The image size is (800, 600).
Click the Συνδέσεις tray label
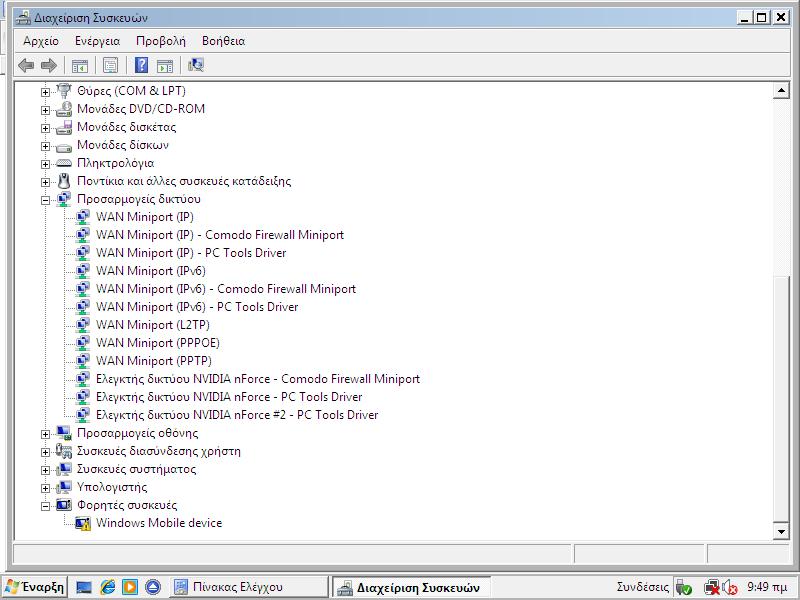click(642, 587)
